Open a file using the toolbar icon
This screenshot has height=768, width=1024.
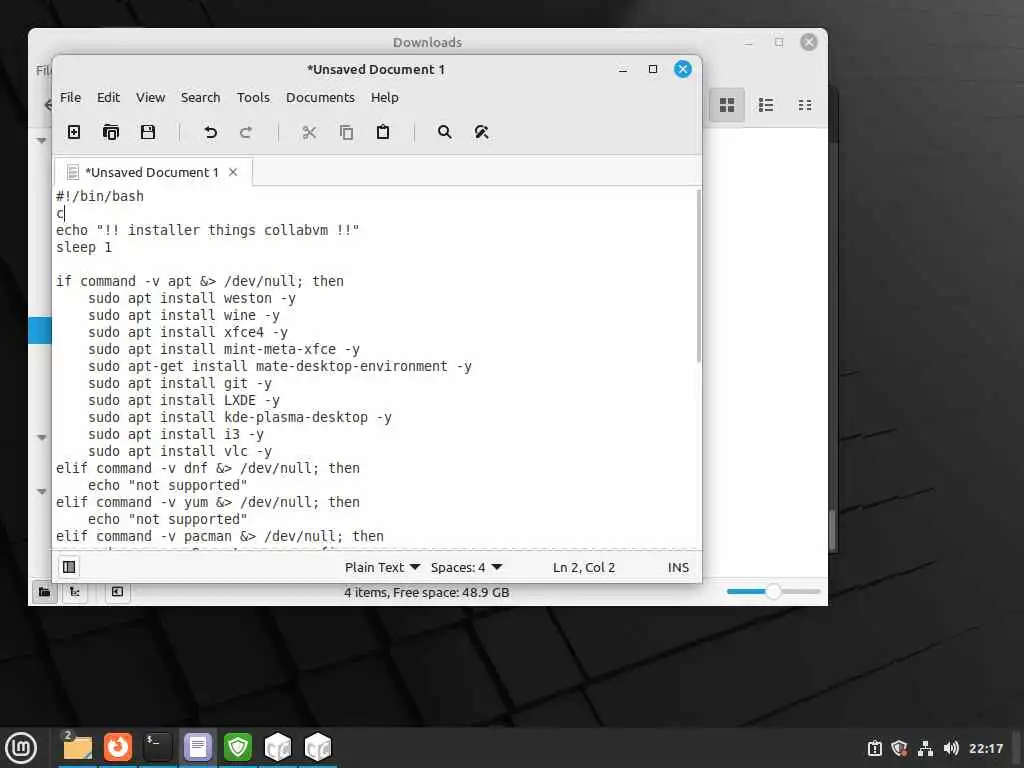pos(111,133)
